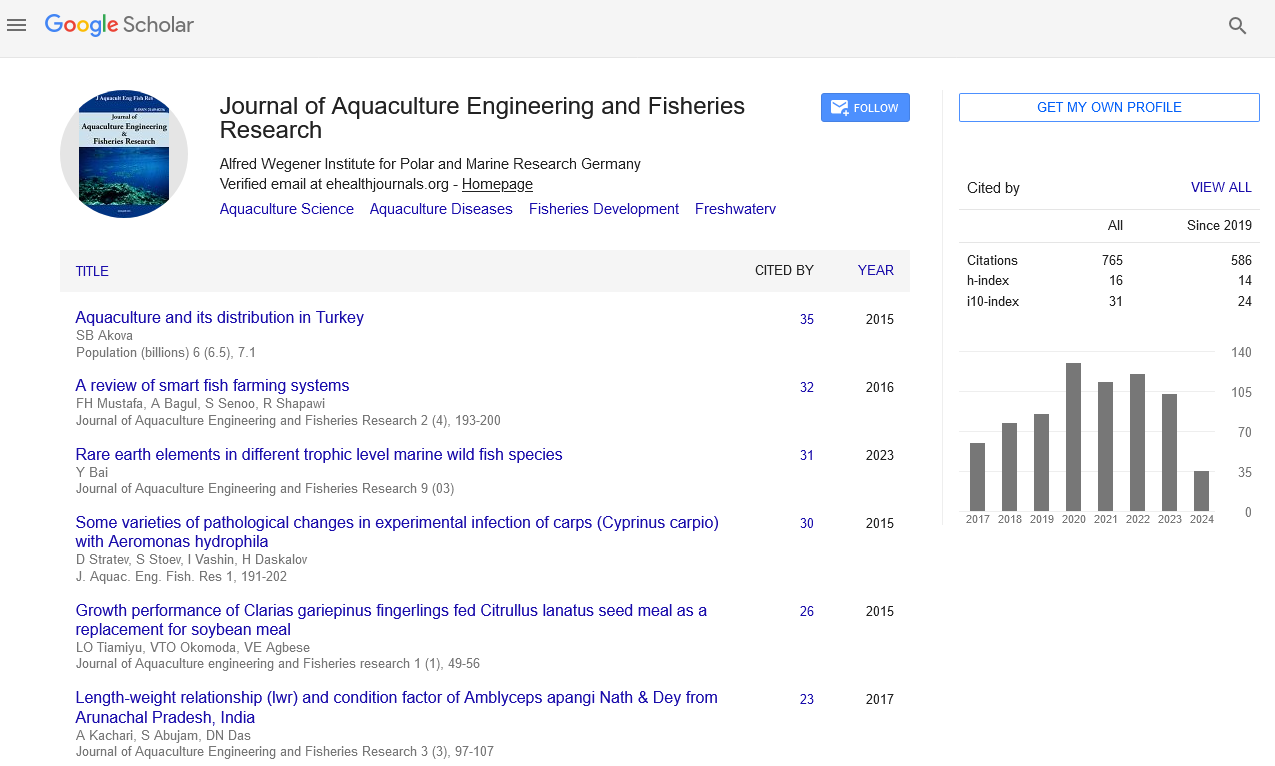Click the 2024 bar in citations chart
This screenshot has height=766, width=1275.
(x=1202, y=491)
